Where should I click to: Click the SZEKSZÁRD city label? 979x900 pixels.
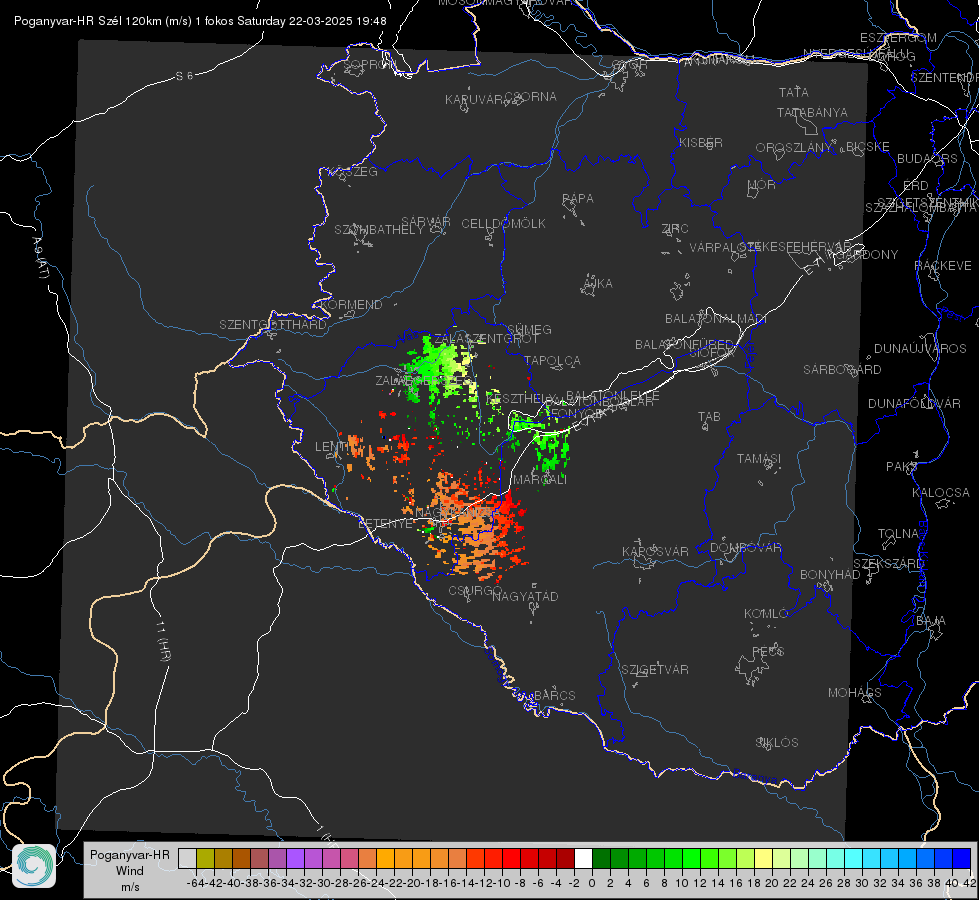point(888,564)
